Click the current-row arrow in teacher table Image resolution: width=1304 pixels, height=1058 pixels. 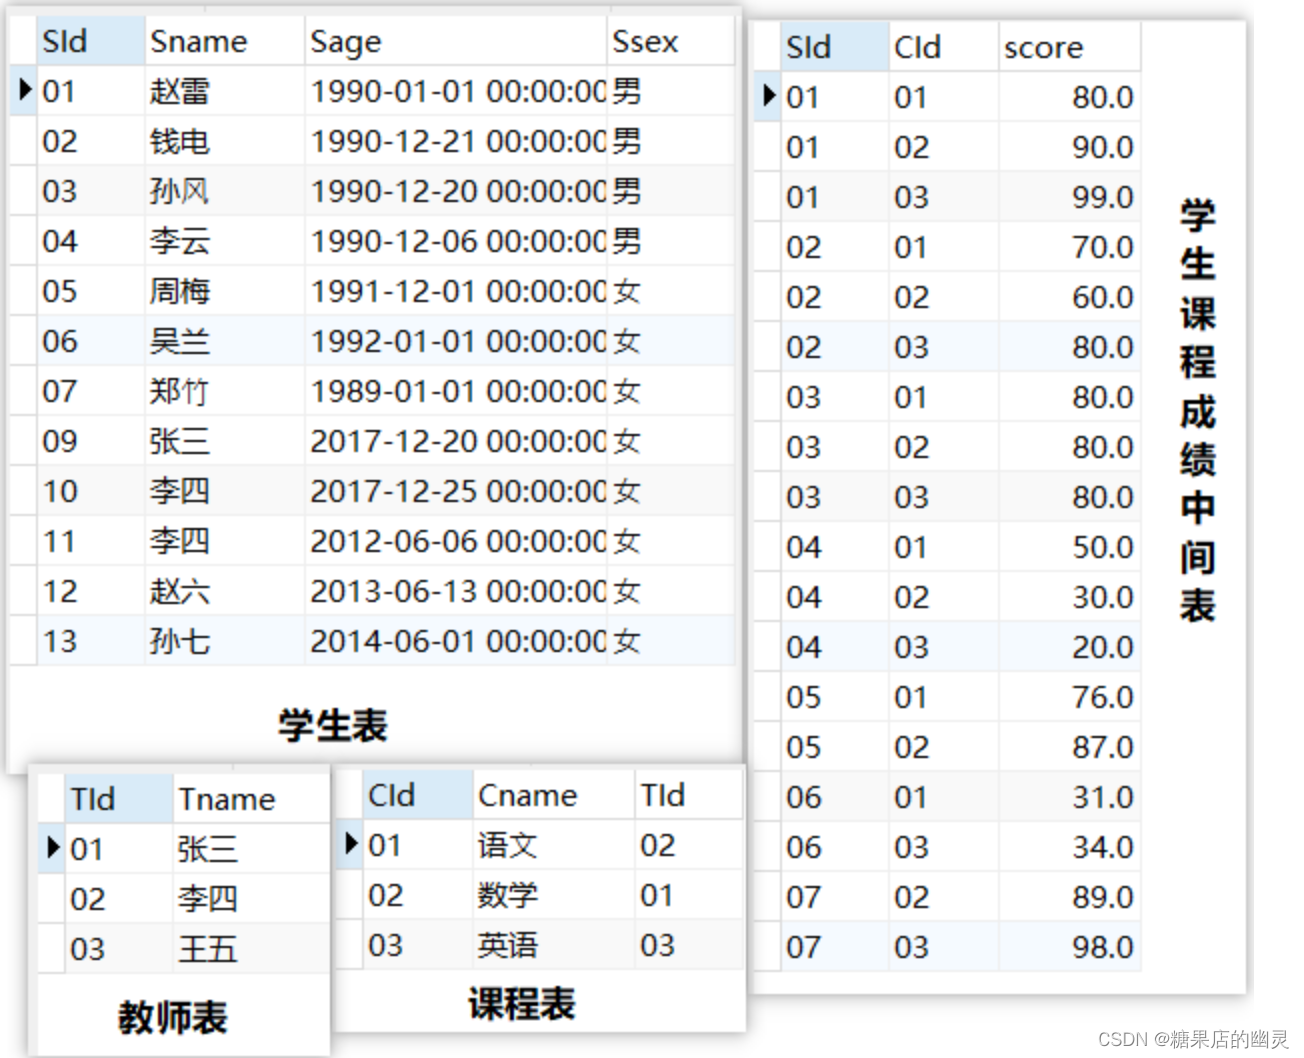click(54, 848)
